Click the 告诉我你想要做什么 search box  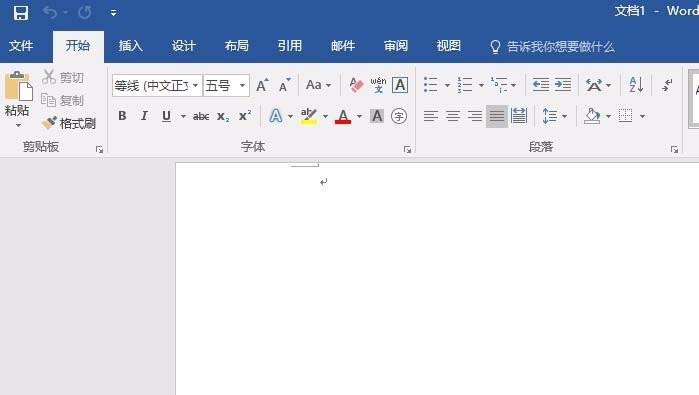coord(553,46)
